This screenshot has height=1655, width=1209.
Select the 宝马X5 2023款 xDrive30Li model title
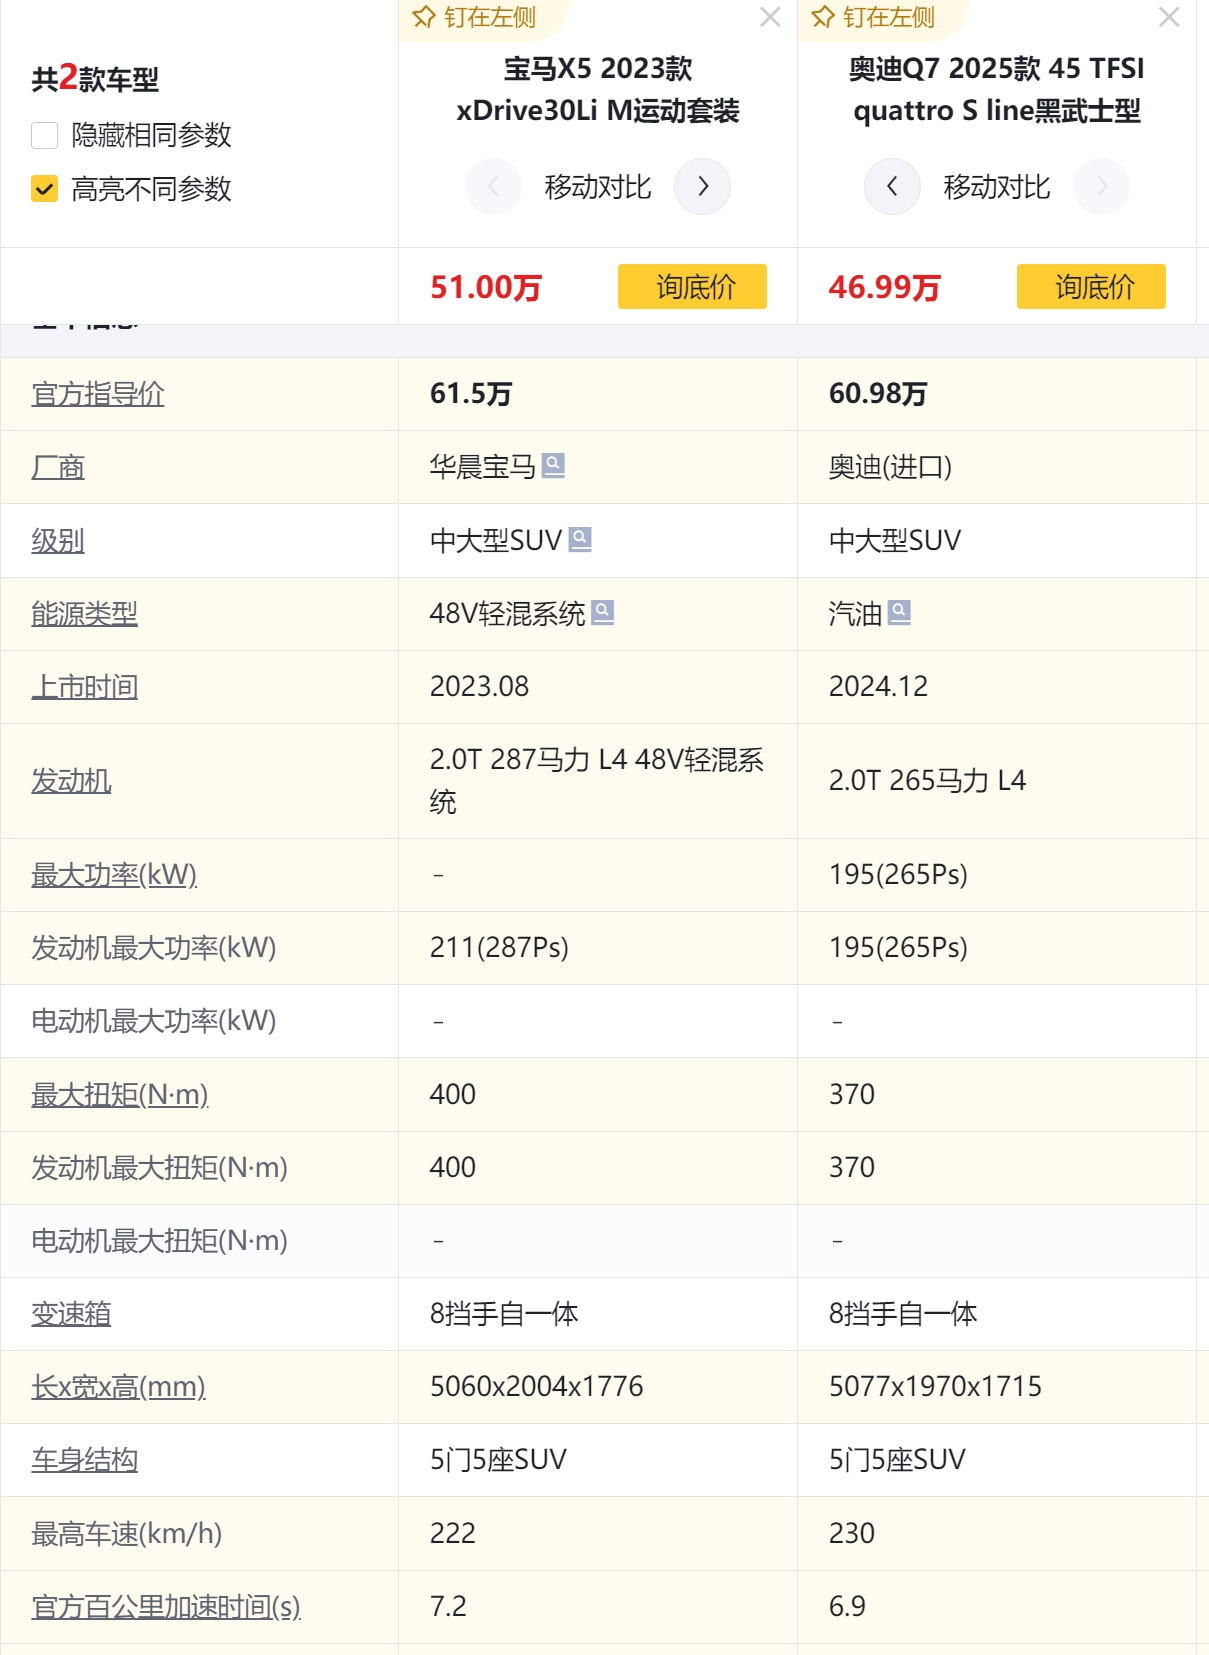(x=598, y=89)
